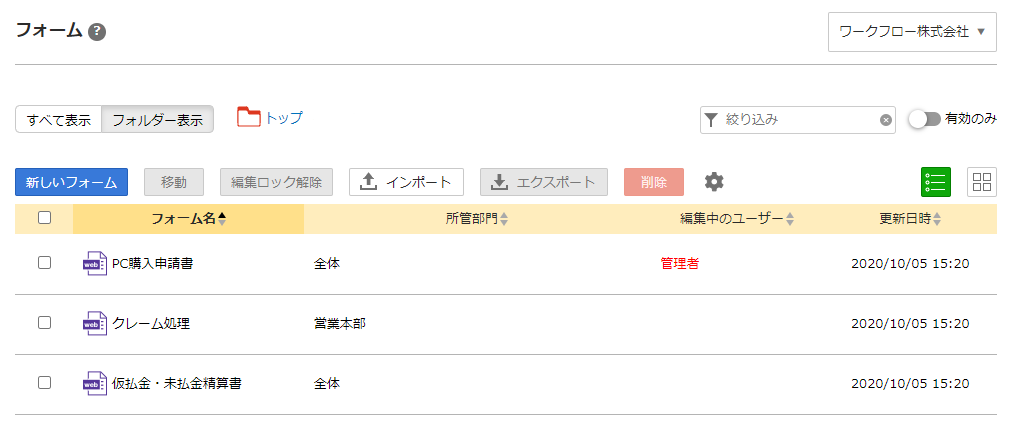Screen dimensions: 1014x428
Task: Toggle the 有効のみ switch
Action: click(924, 119)
